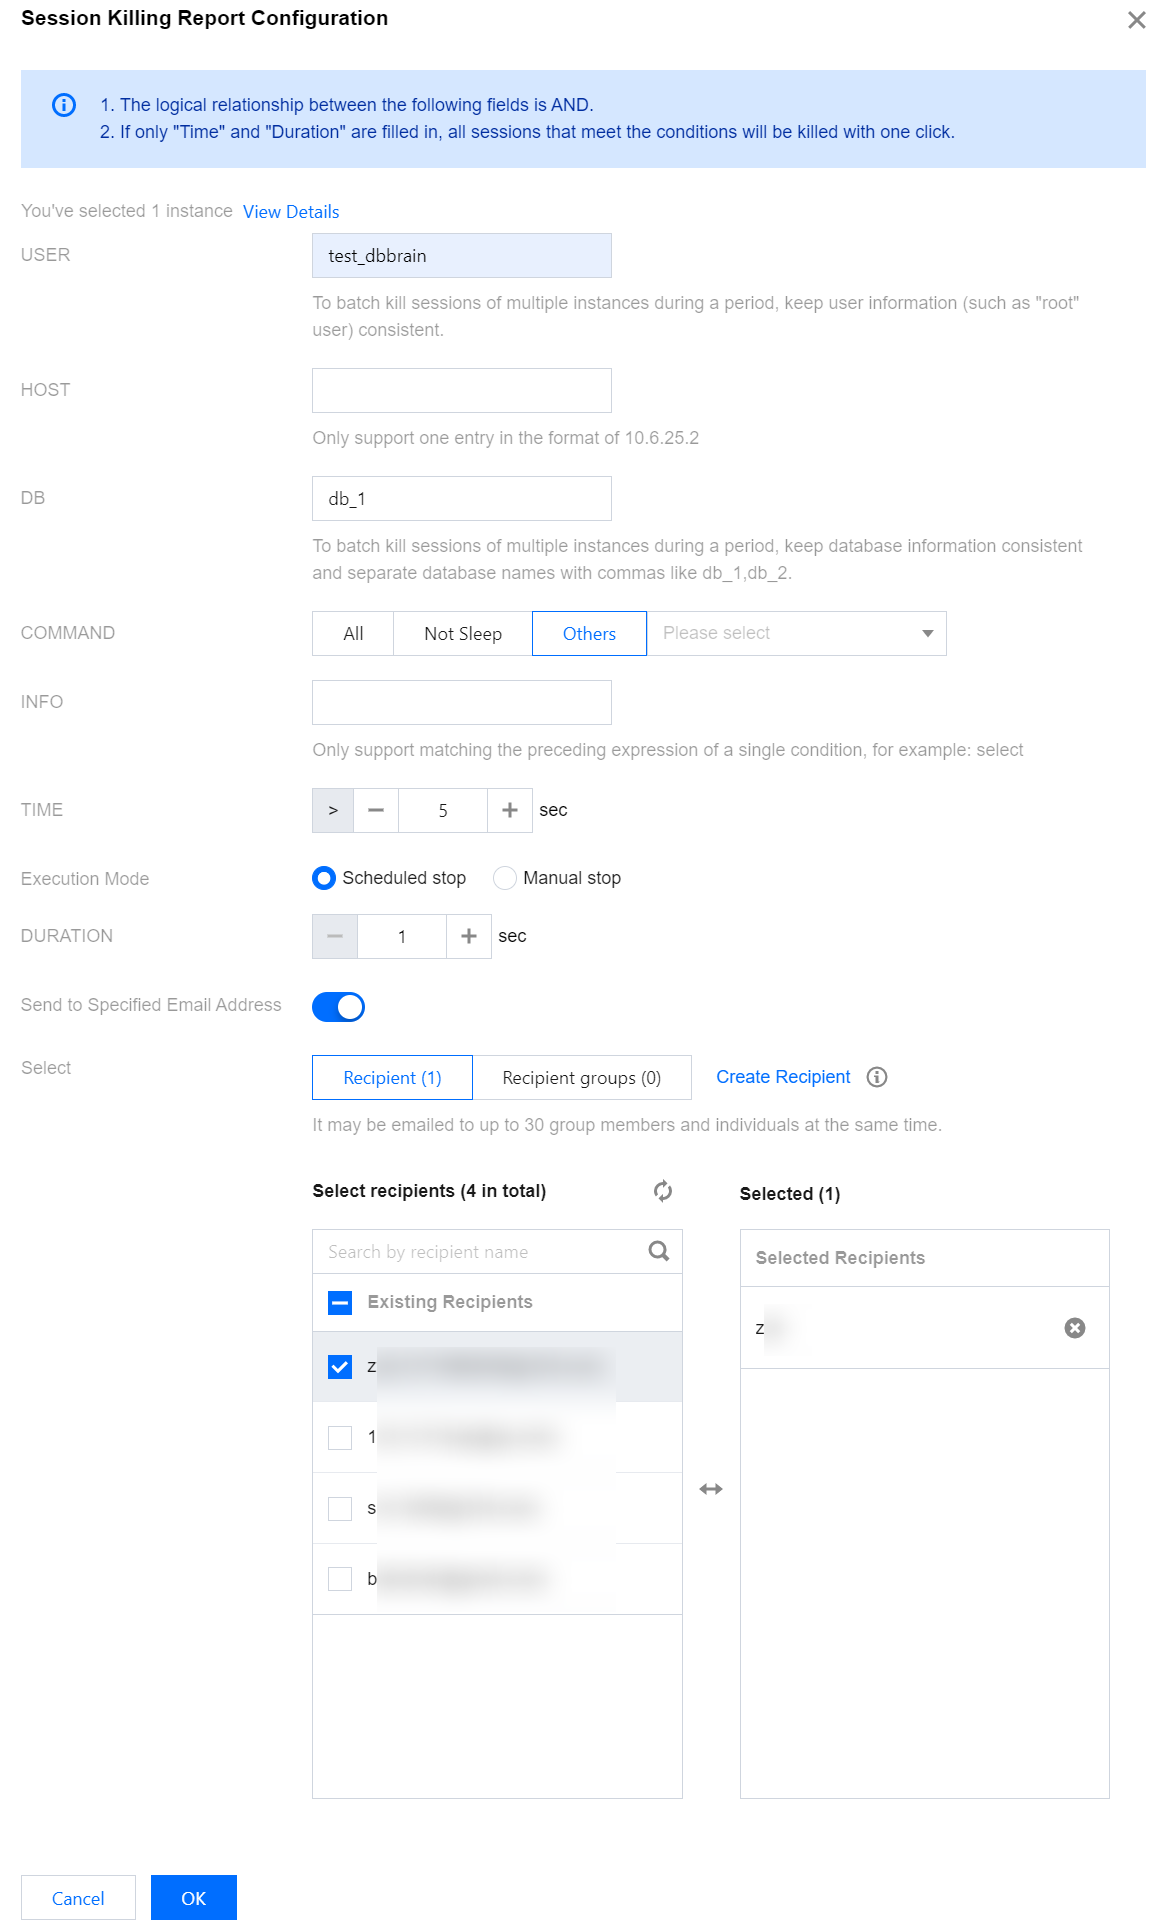
Task: Click the search magnifier icon in recipients
Action: (x=658, y=1251)
